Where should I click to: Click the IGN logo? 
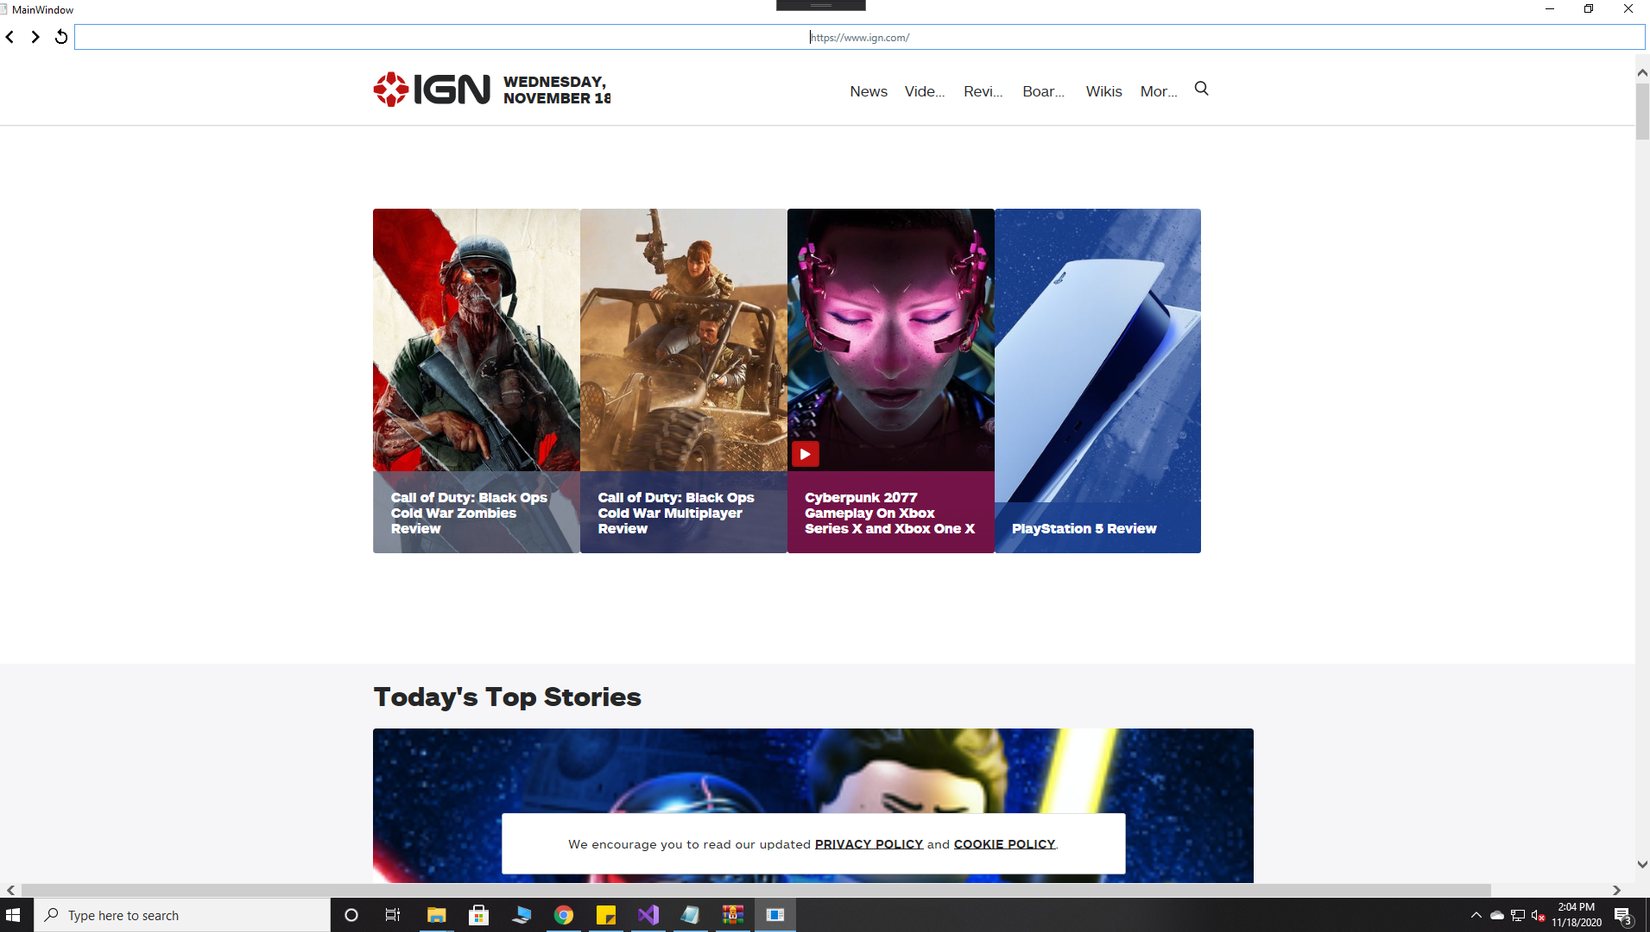(432, 89)
